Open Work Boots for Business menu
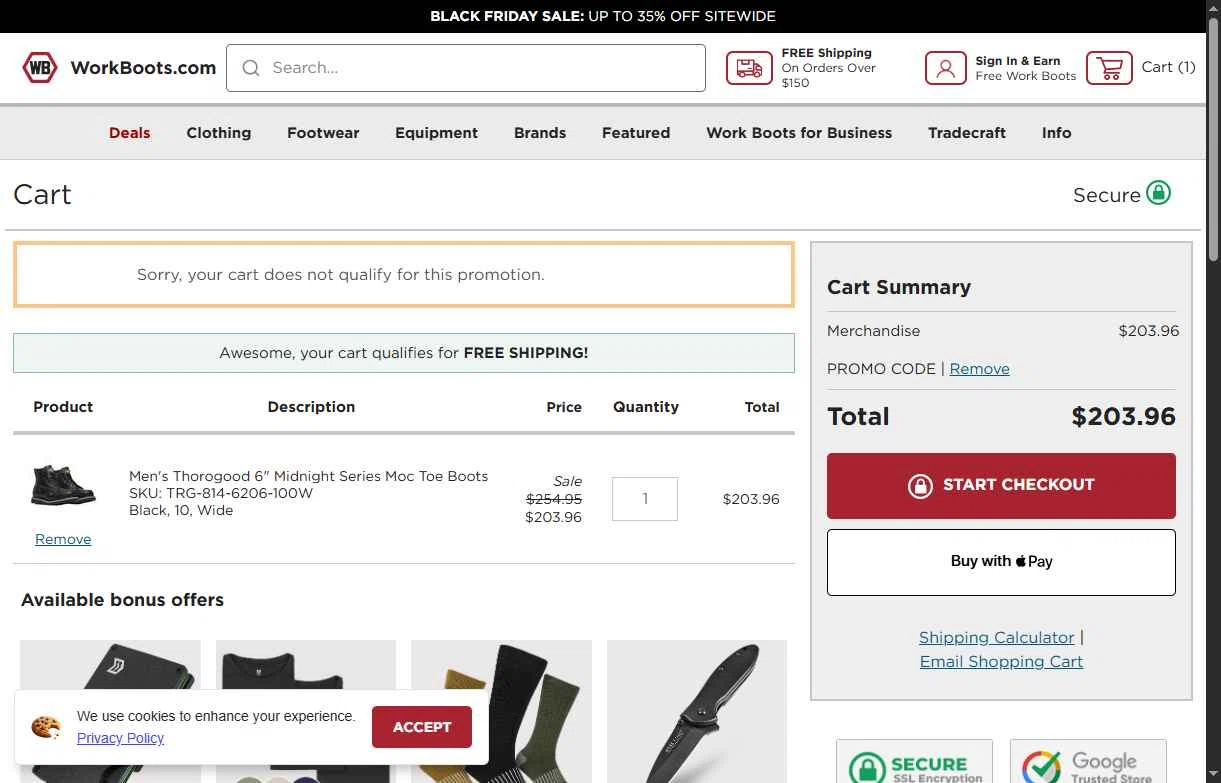The width and height of the screenshot is (1221, 783). 799,133
